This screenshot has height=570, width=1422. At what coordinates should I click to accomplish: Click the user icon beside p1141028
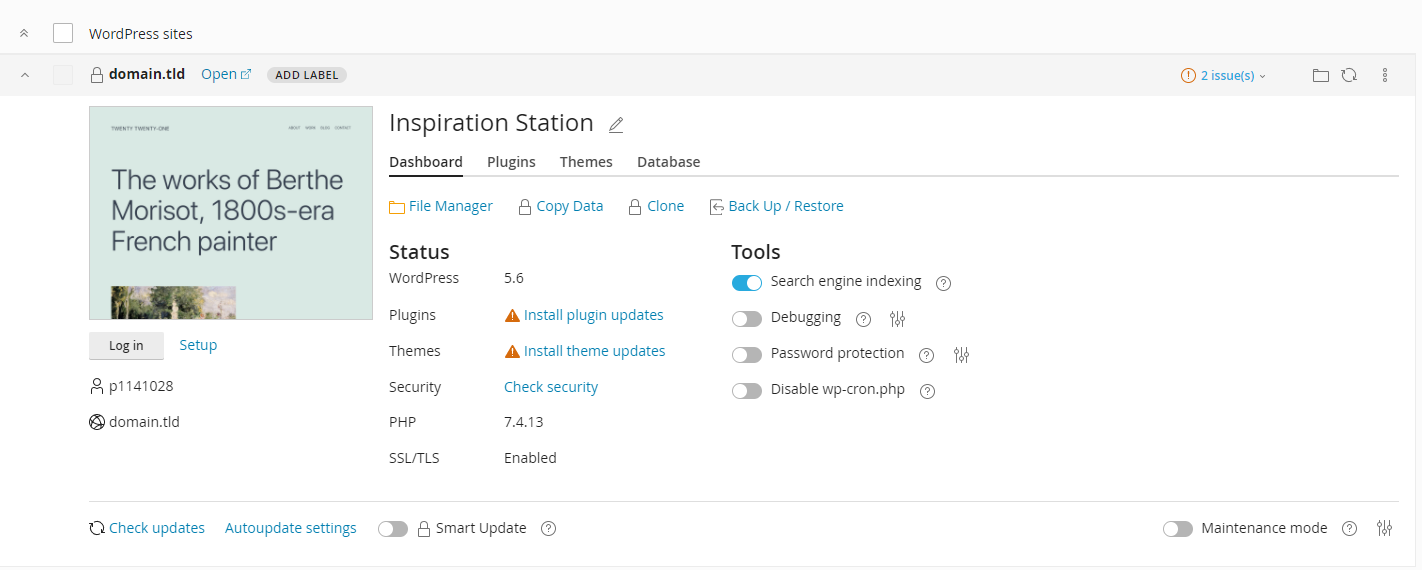97,386
